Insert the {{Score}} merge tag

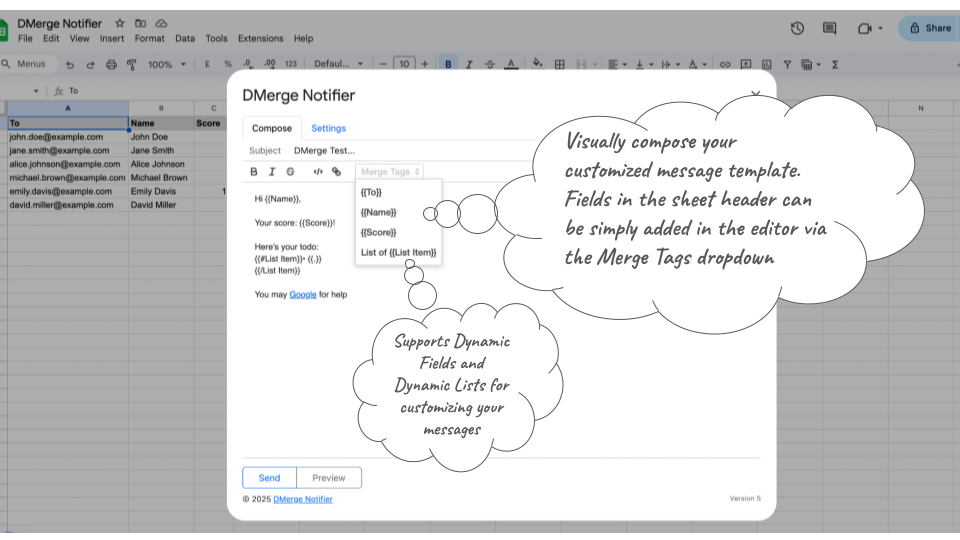coord(378,232)
